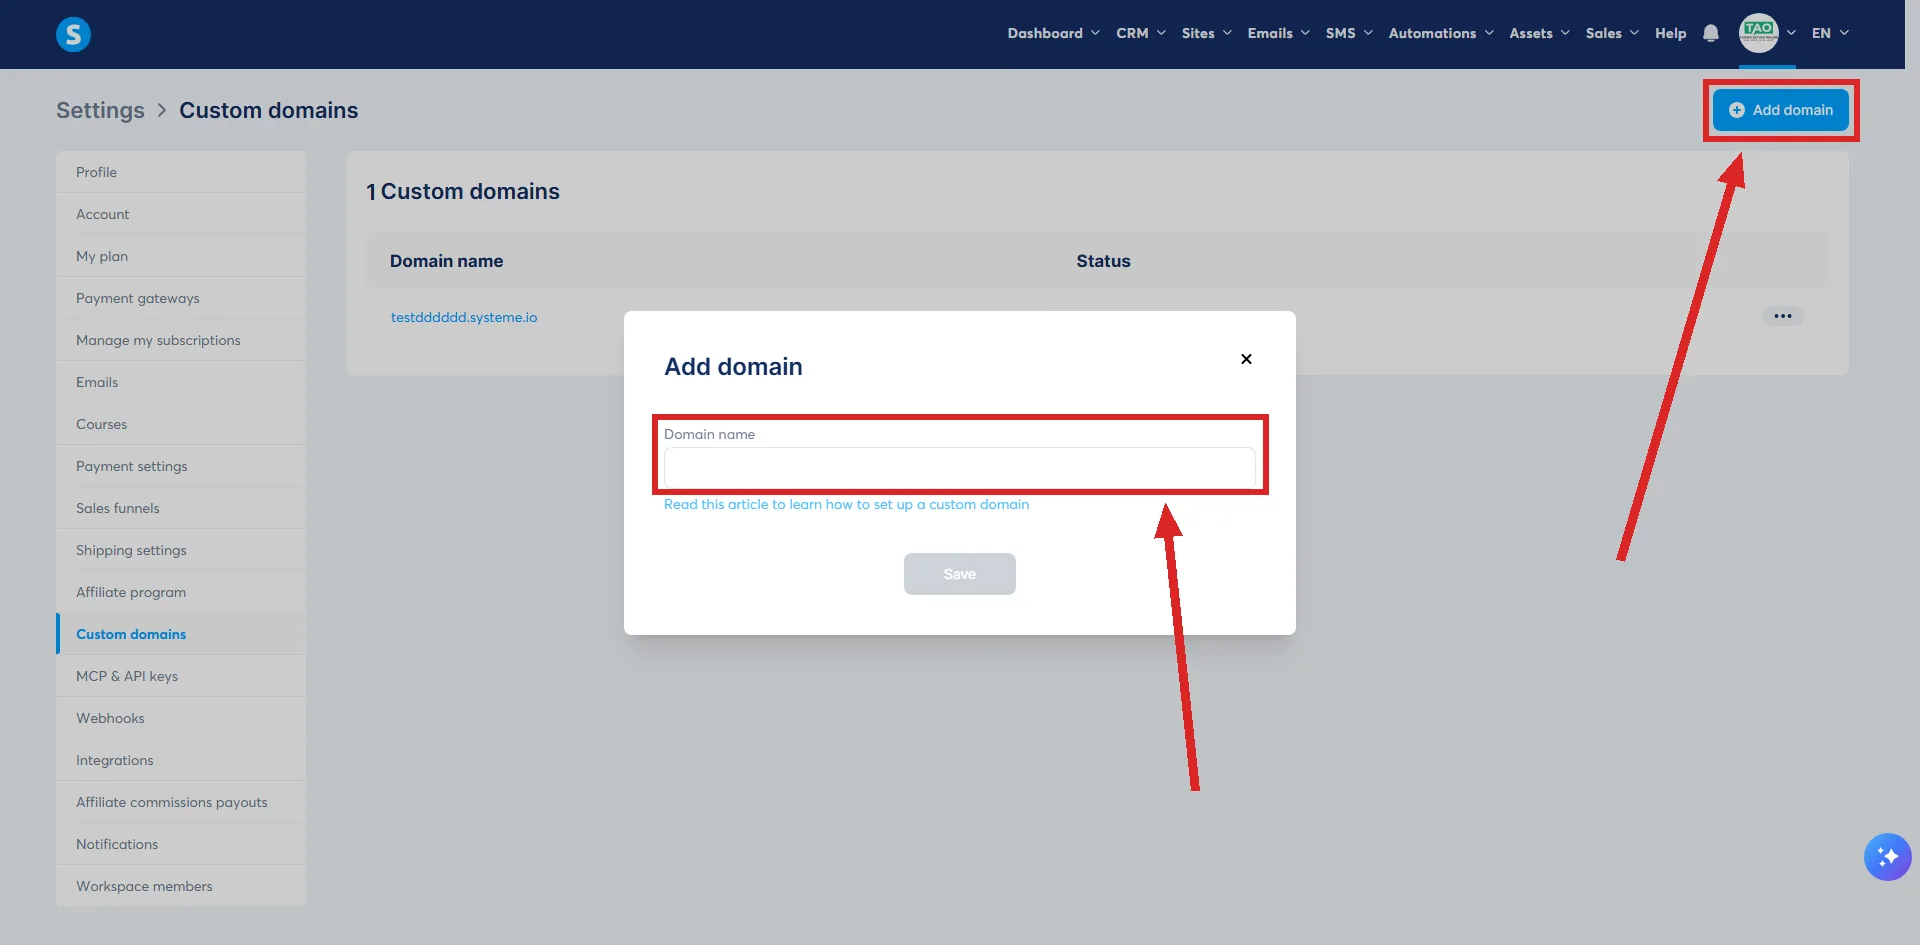Open the notifications bell icon

point(1710,33)
